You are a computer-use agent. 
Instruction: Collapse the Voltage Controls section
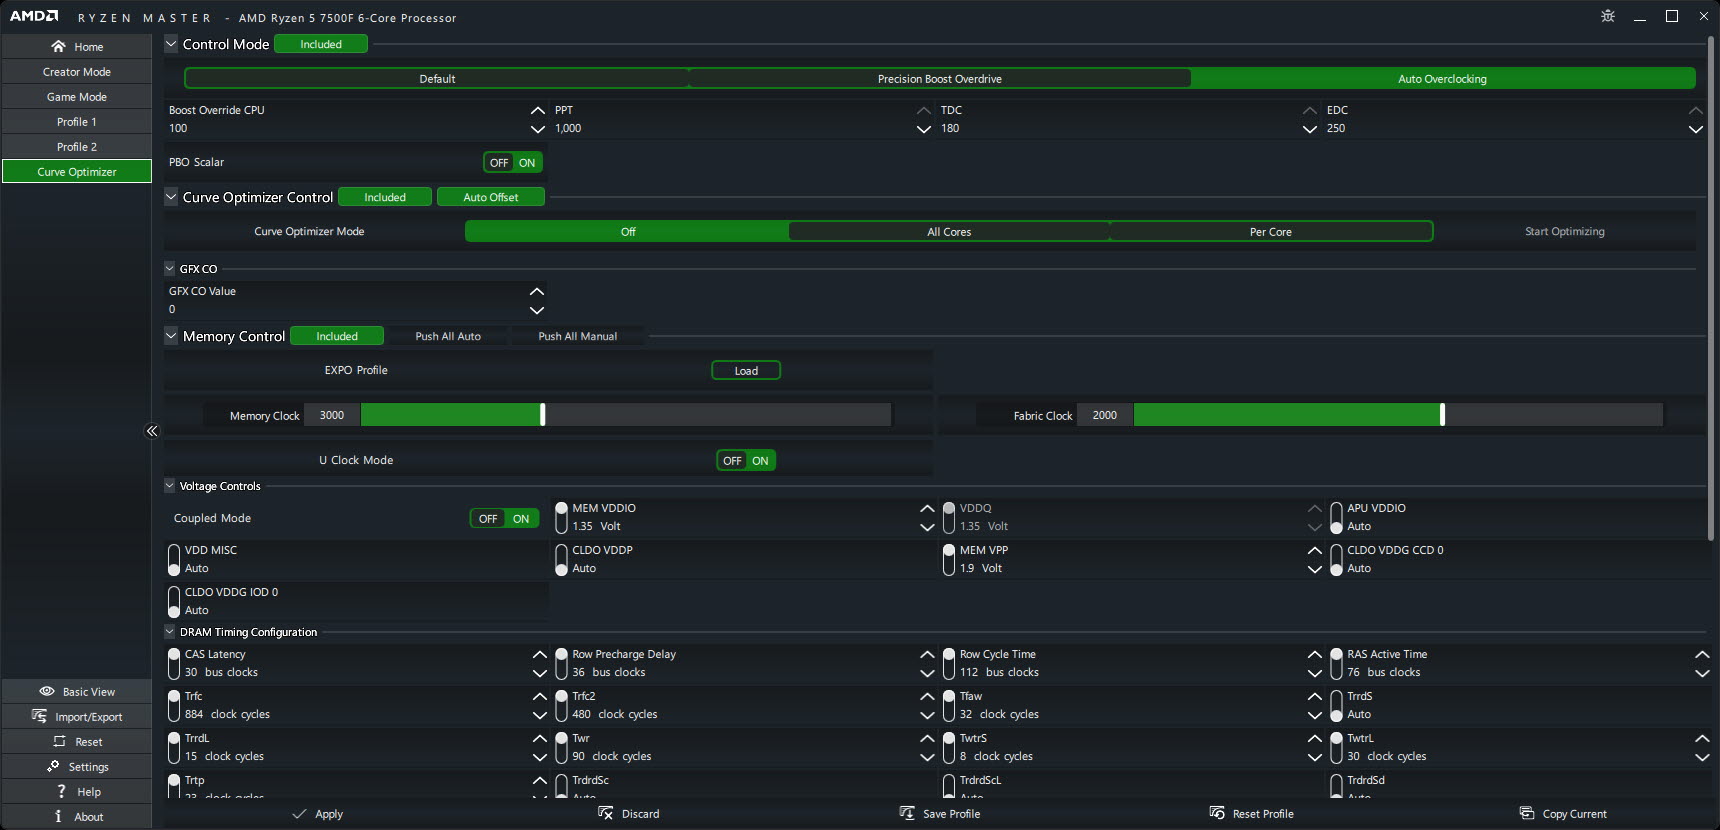point(169,486)
